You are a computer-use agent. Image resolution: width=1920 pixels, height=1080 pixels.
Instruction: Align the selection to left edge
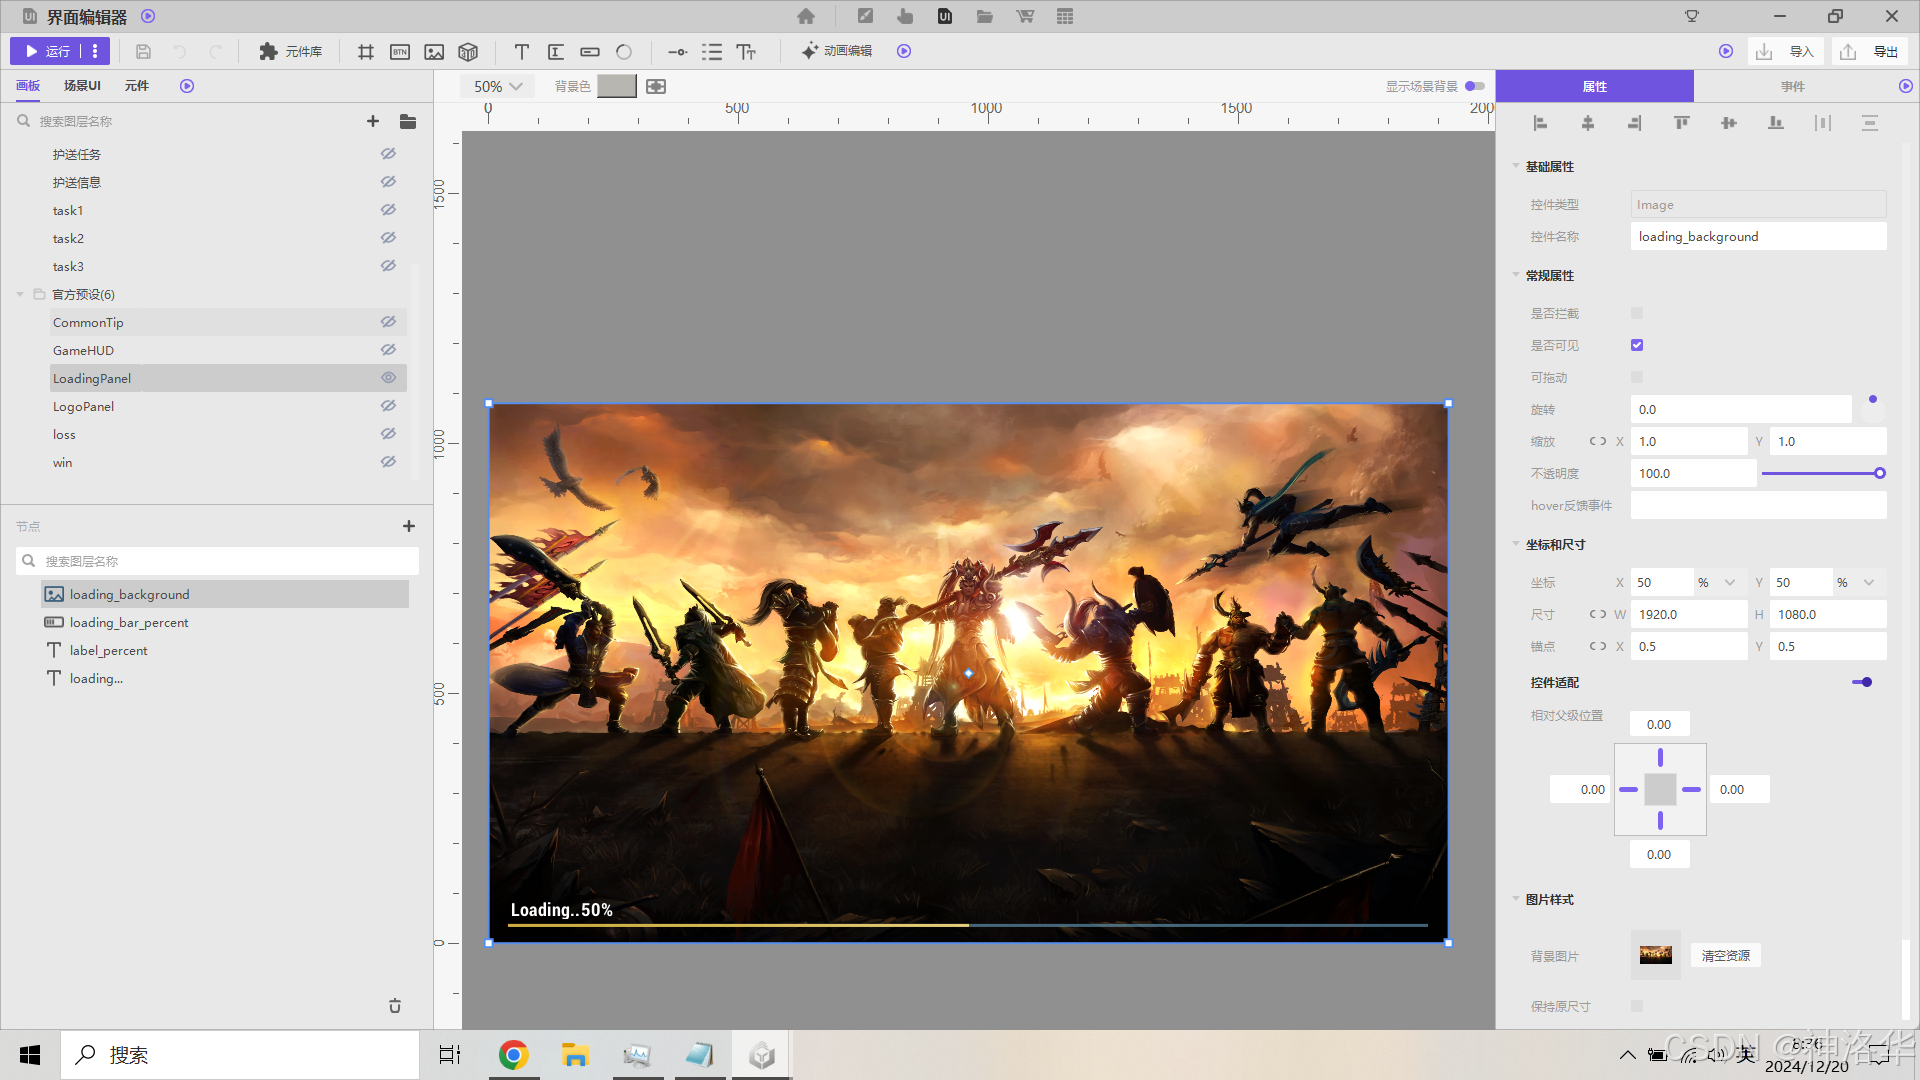point(1540,123)
